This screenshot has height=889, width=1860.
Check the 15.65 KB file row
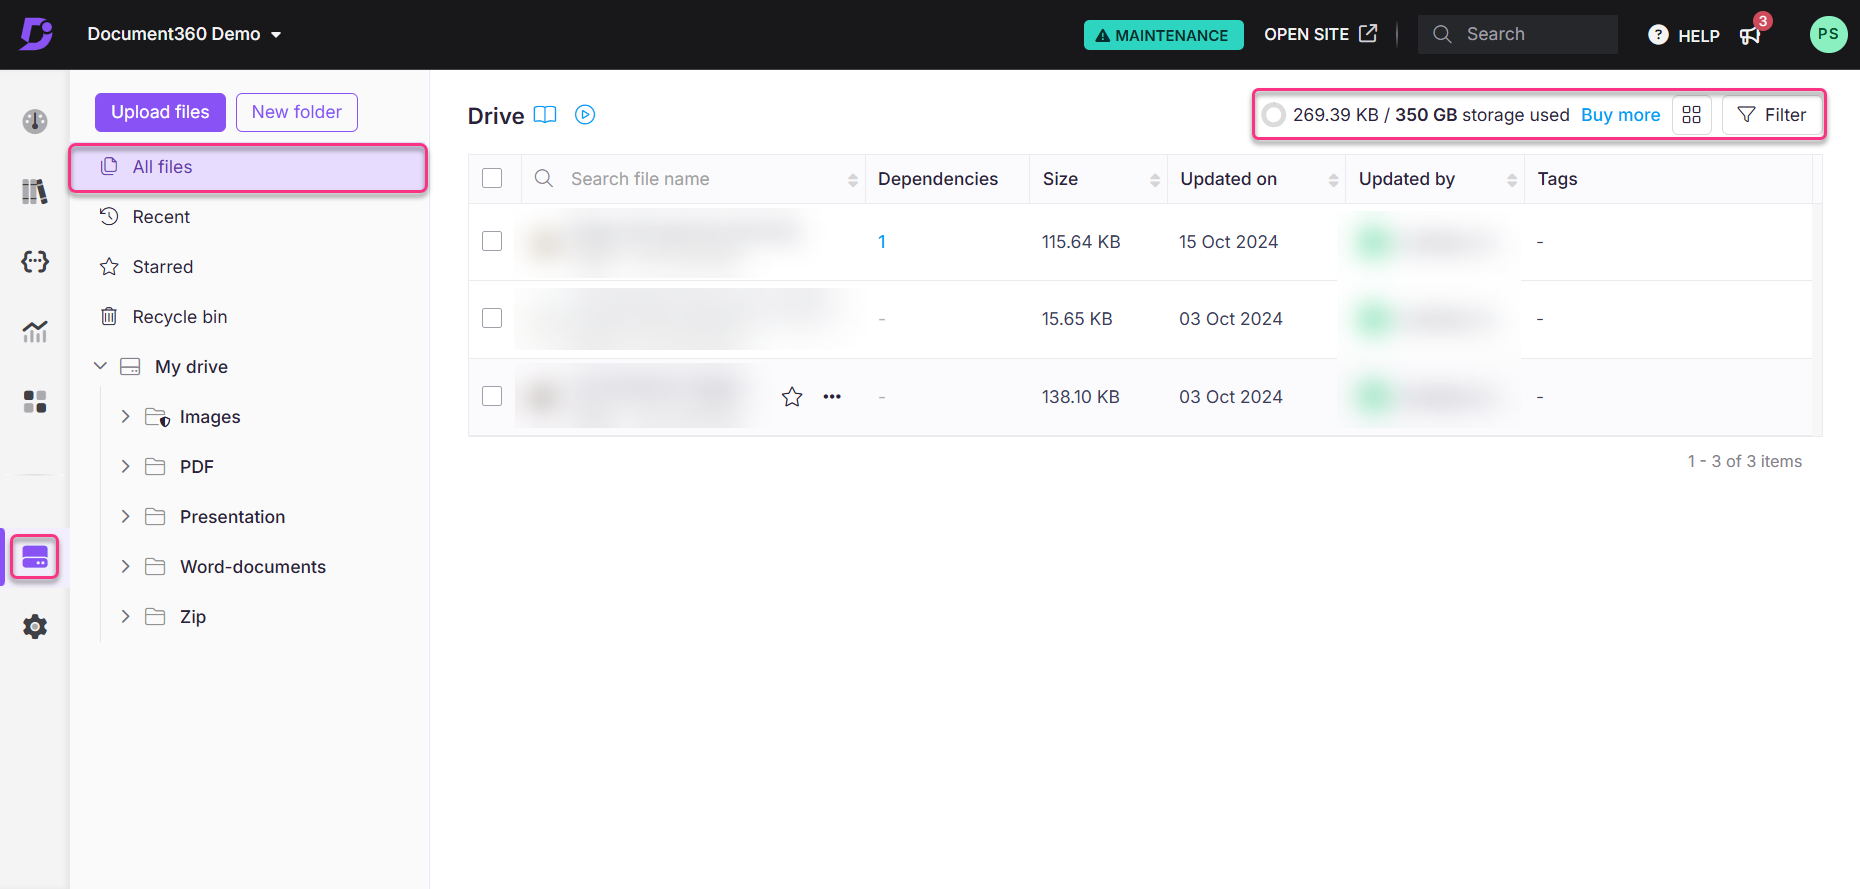tap(492, 318)
